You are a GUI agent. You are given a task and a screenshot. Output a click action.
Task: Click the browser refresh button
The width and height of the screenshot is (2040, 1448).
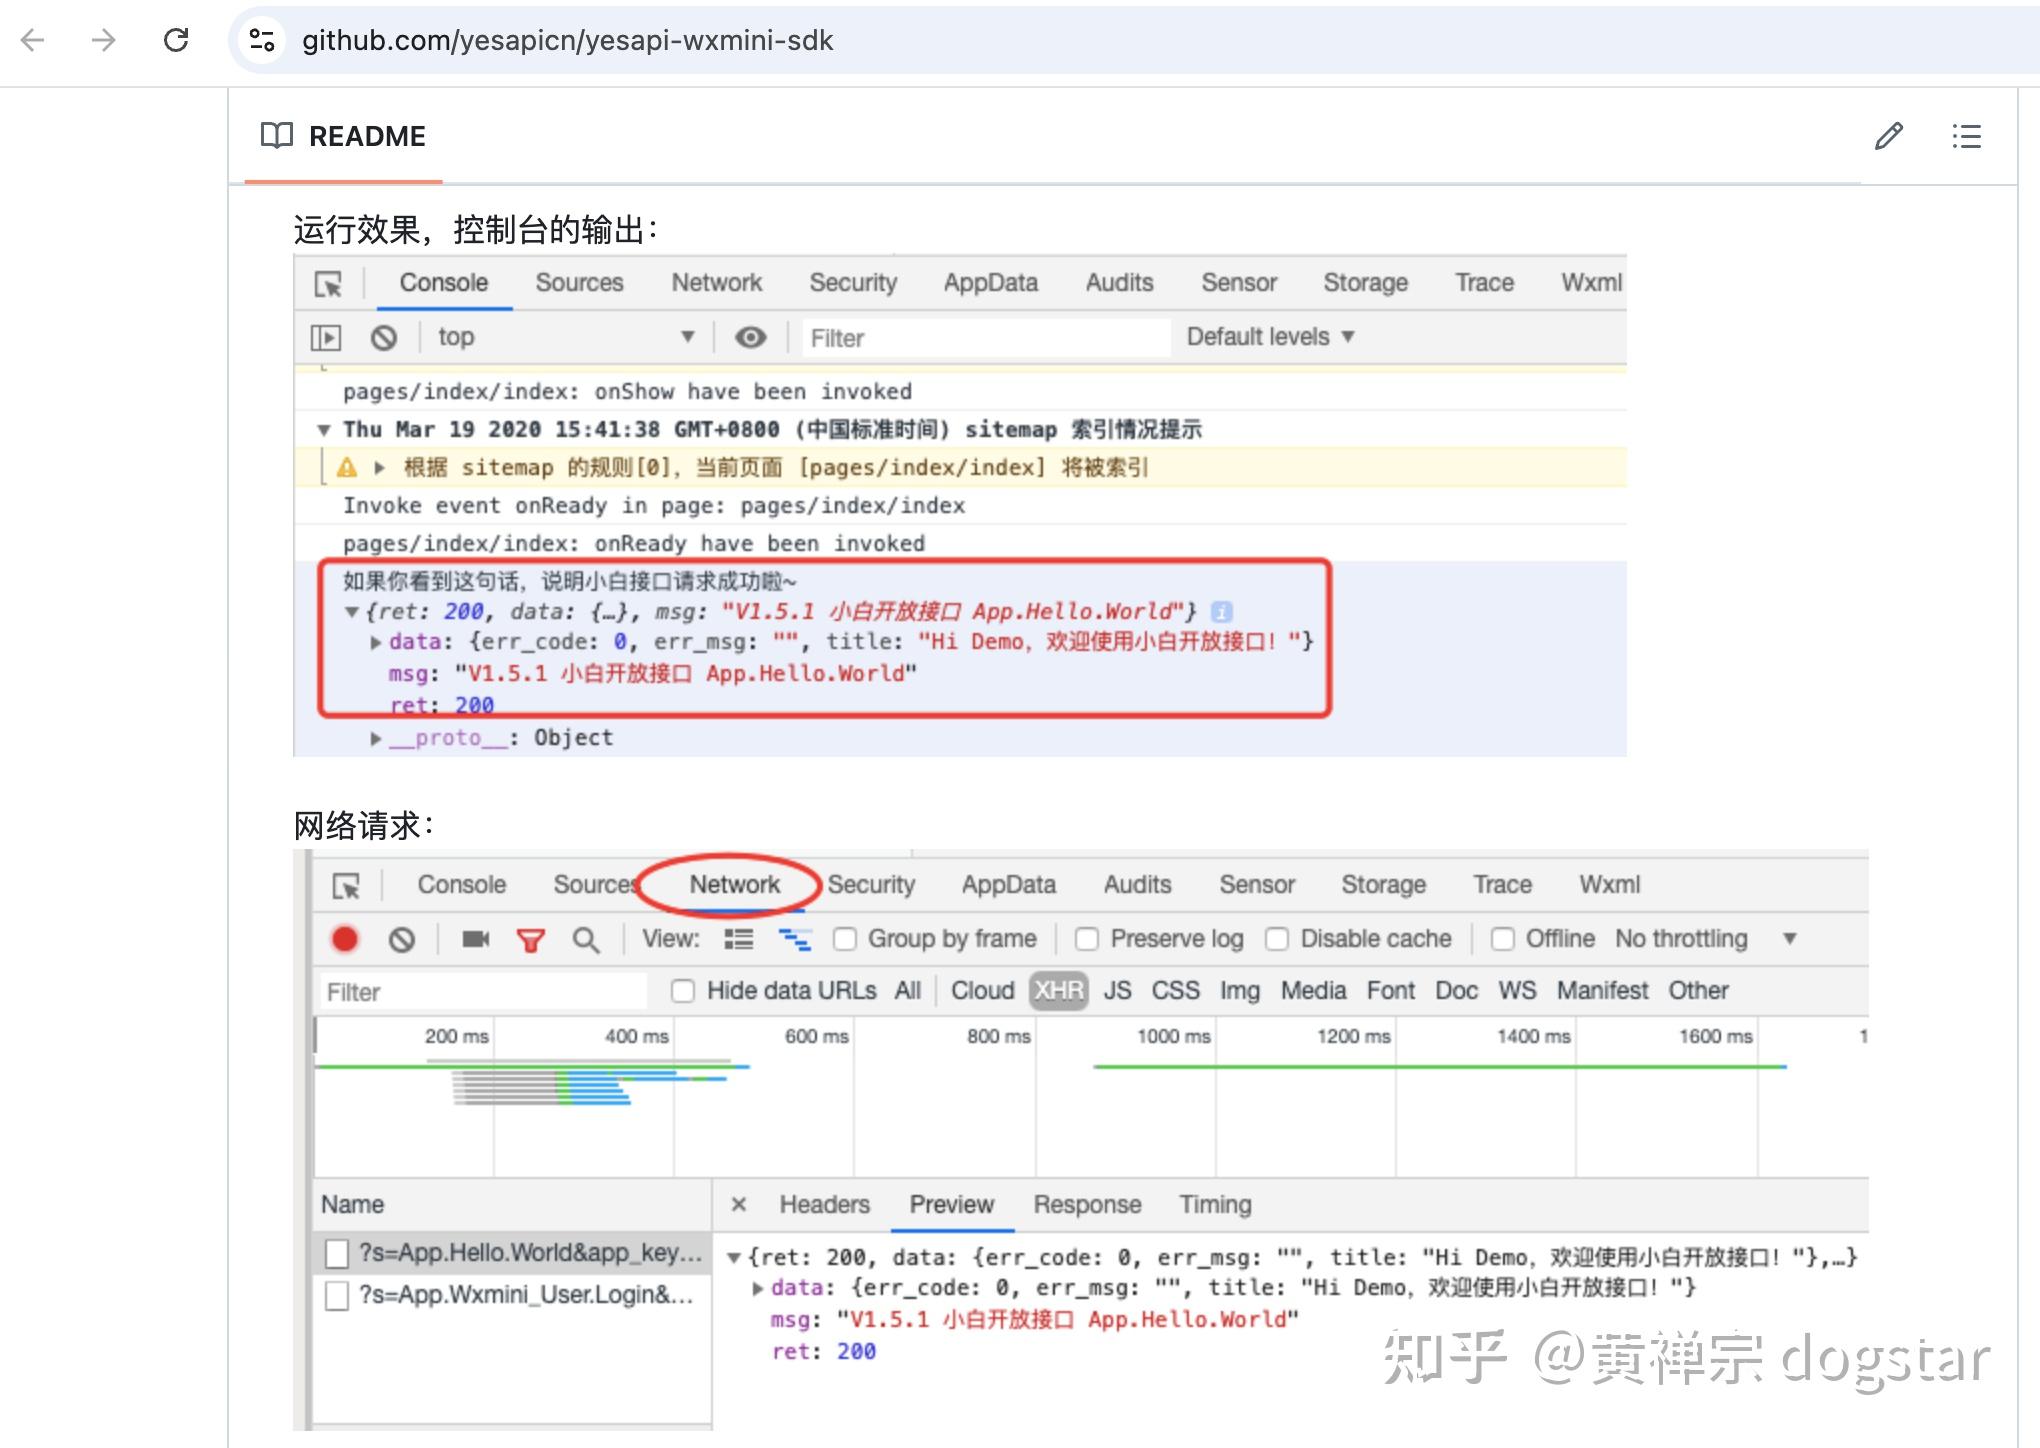[x=176, y=40]
